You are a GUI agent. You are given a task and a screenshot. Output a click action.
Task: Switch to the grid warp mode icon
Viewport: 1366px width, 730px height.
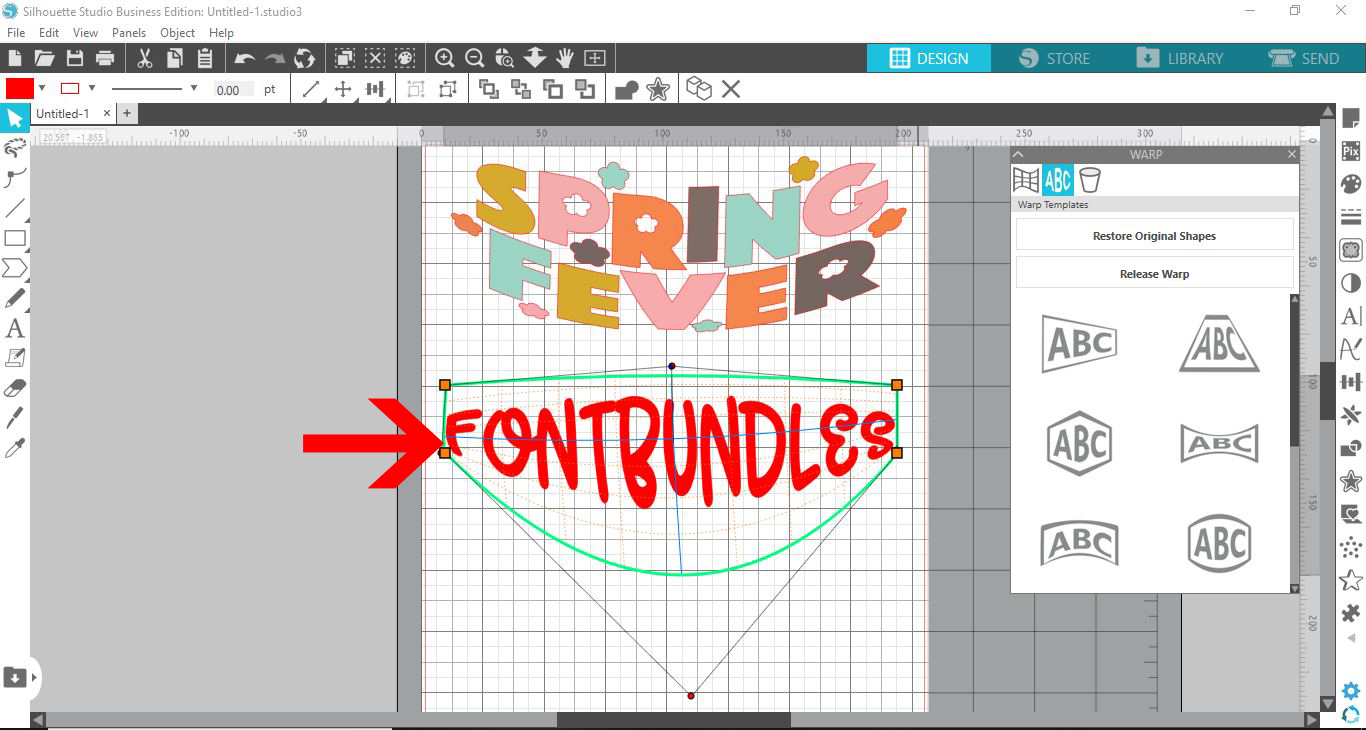[x=1026, y=180]
